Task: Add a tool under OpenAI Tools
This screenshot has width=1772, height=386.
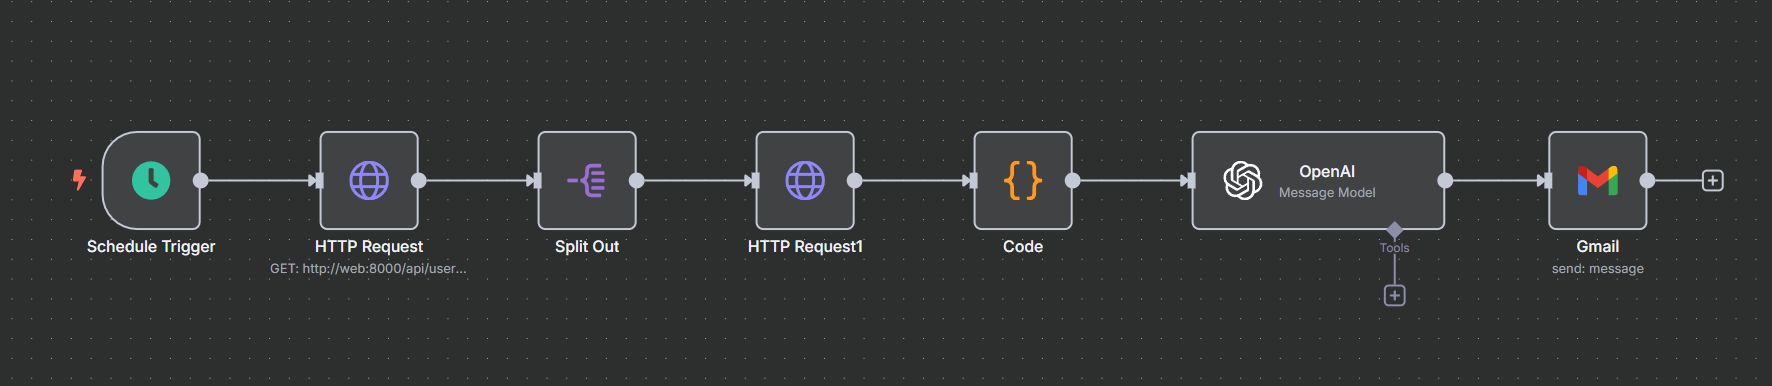Action: [x=1395, y=296]
